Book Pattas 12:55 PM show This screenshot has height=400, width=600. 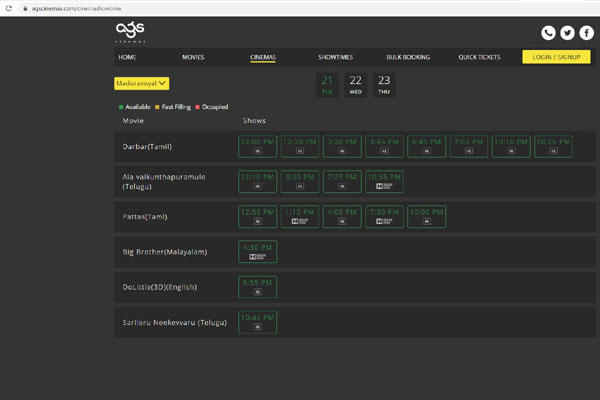[x=258, y=217]
